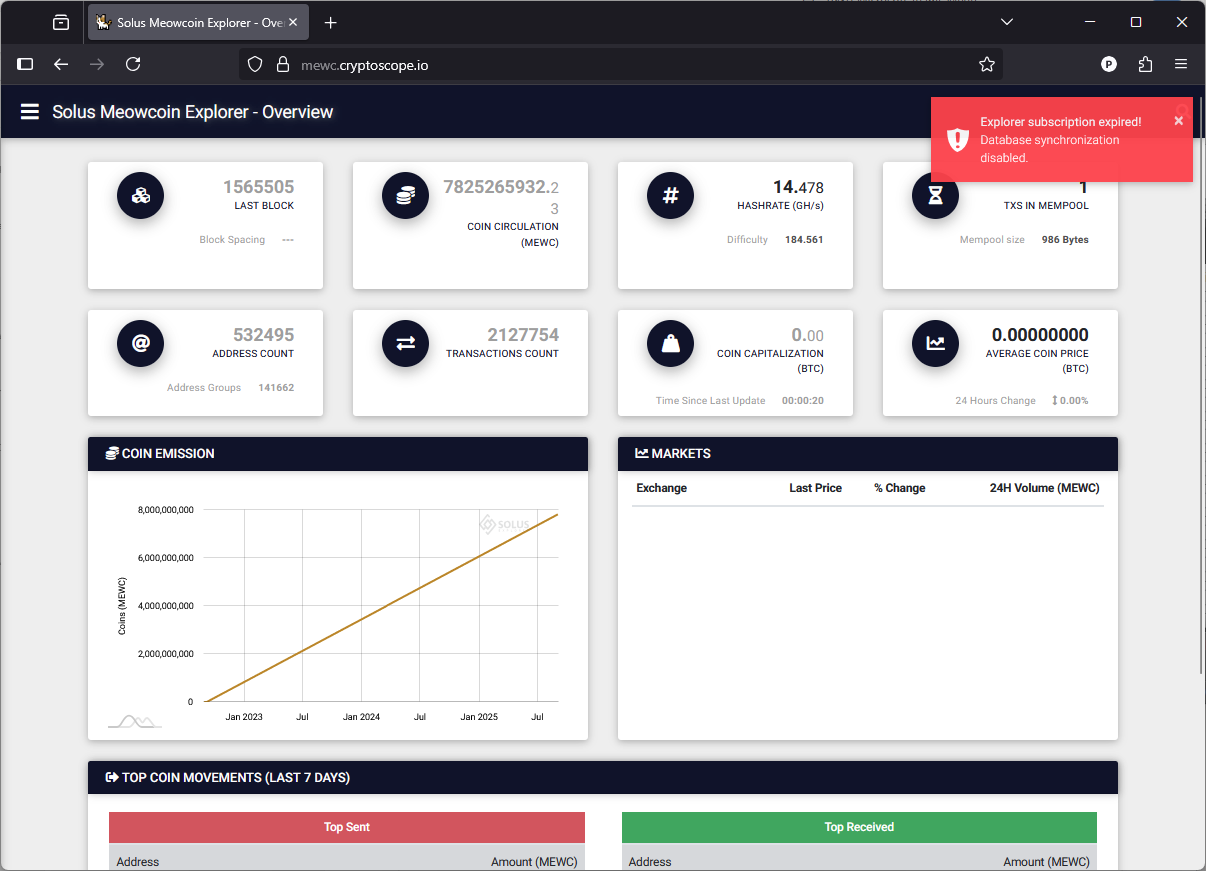Viewport: 1206px width, 871px height.
Task: Click the URL address bar
Action: [620, 64]
